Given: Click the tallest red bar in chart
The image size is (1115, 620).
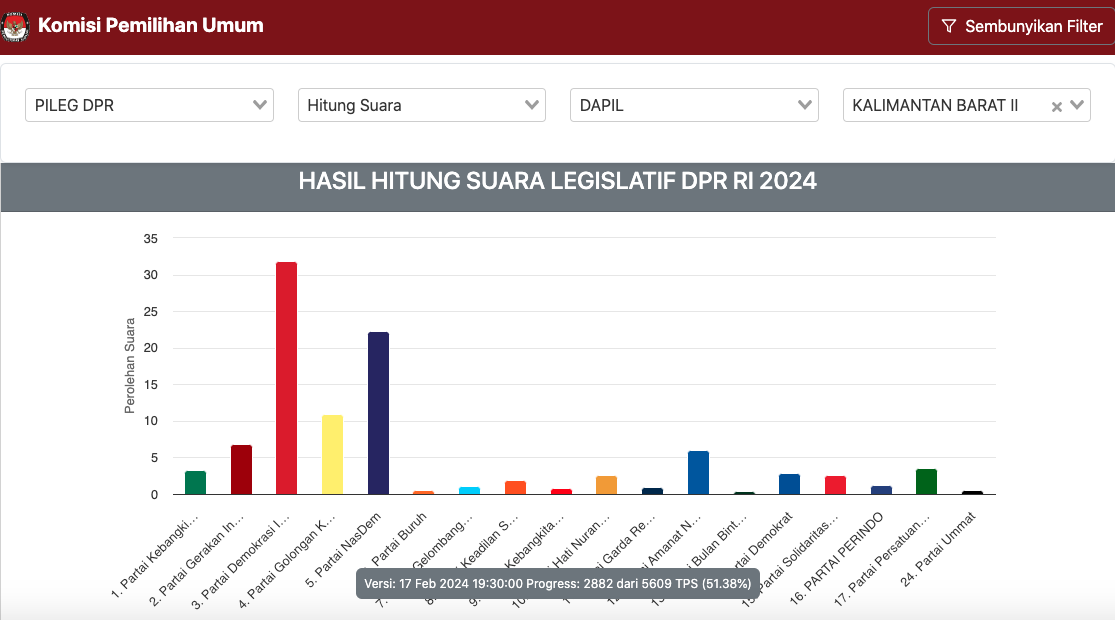Looking at the screenshot, I should (286, 378).
